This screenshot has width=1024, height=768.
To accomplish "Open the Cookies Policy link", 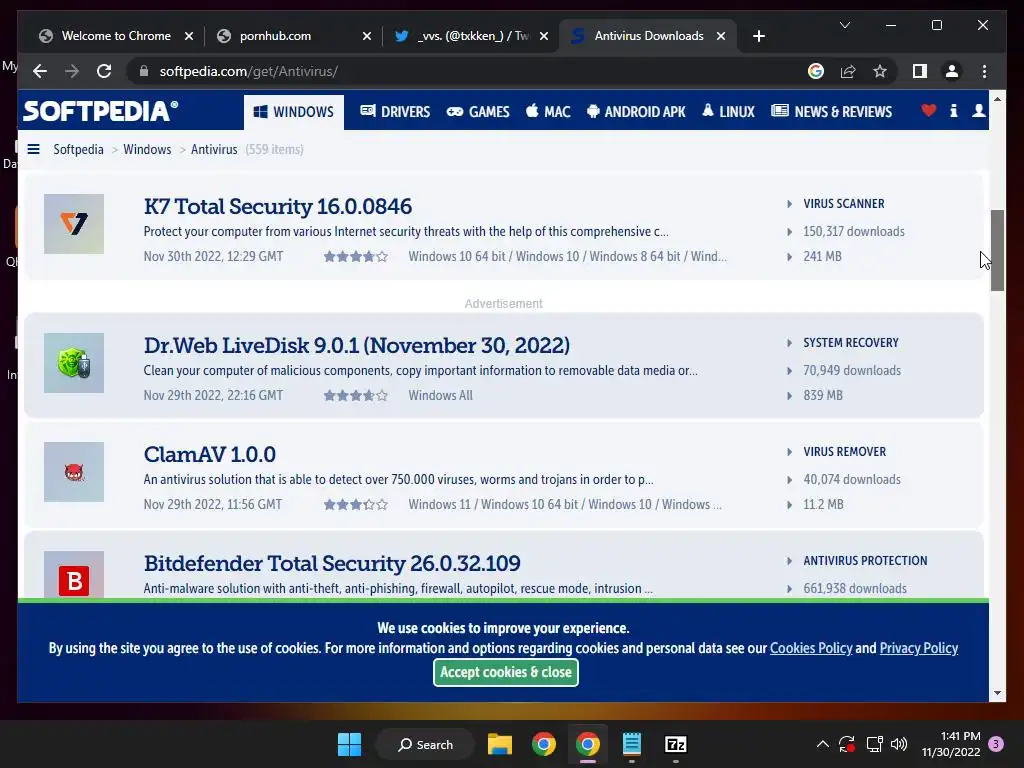I will (811, 648).
